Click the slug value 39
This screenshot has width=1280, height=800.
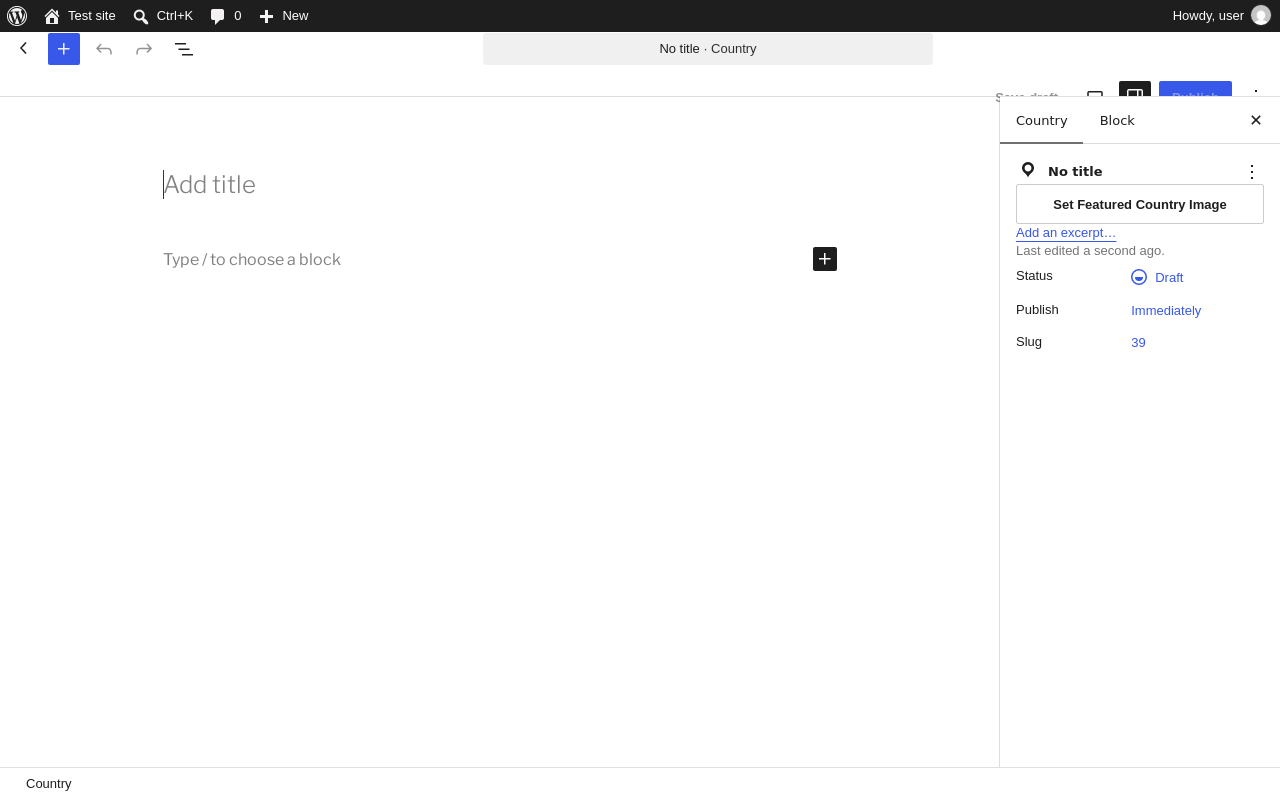pyautogui.click(x=1139, y=343)
